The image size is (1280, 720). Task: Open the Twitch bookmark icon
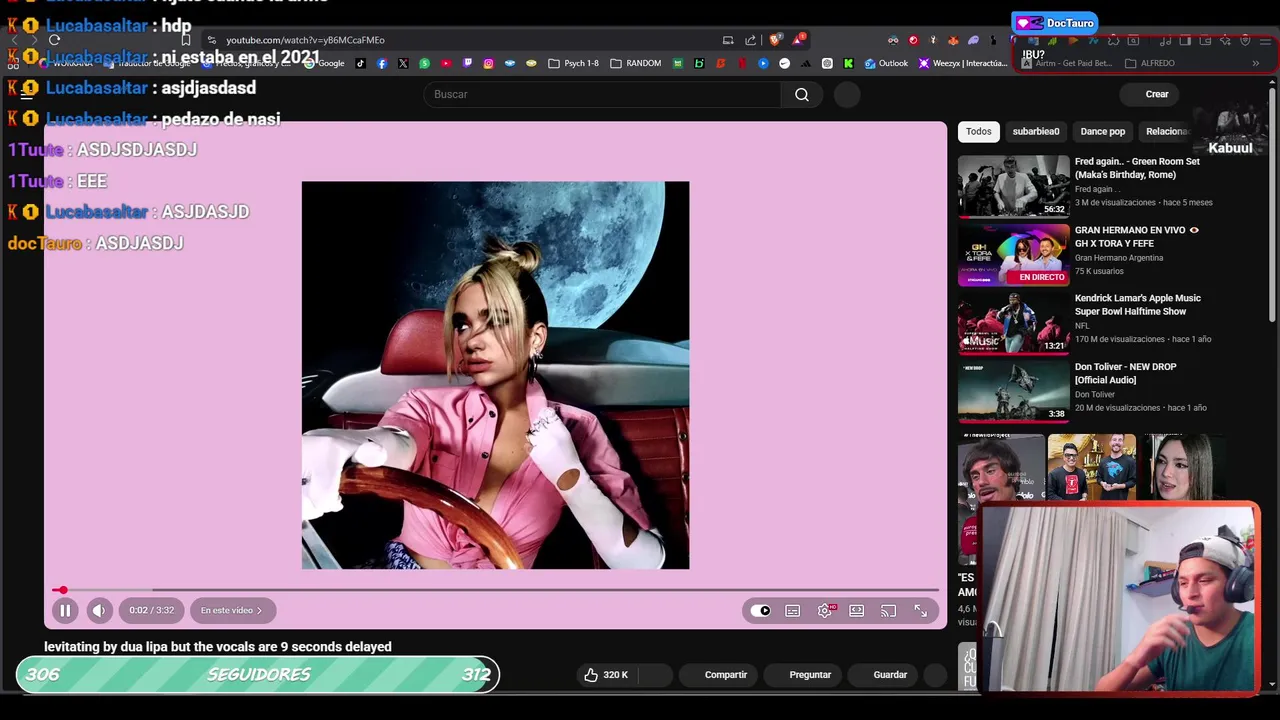coord(467,63)
